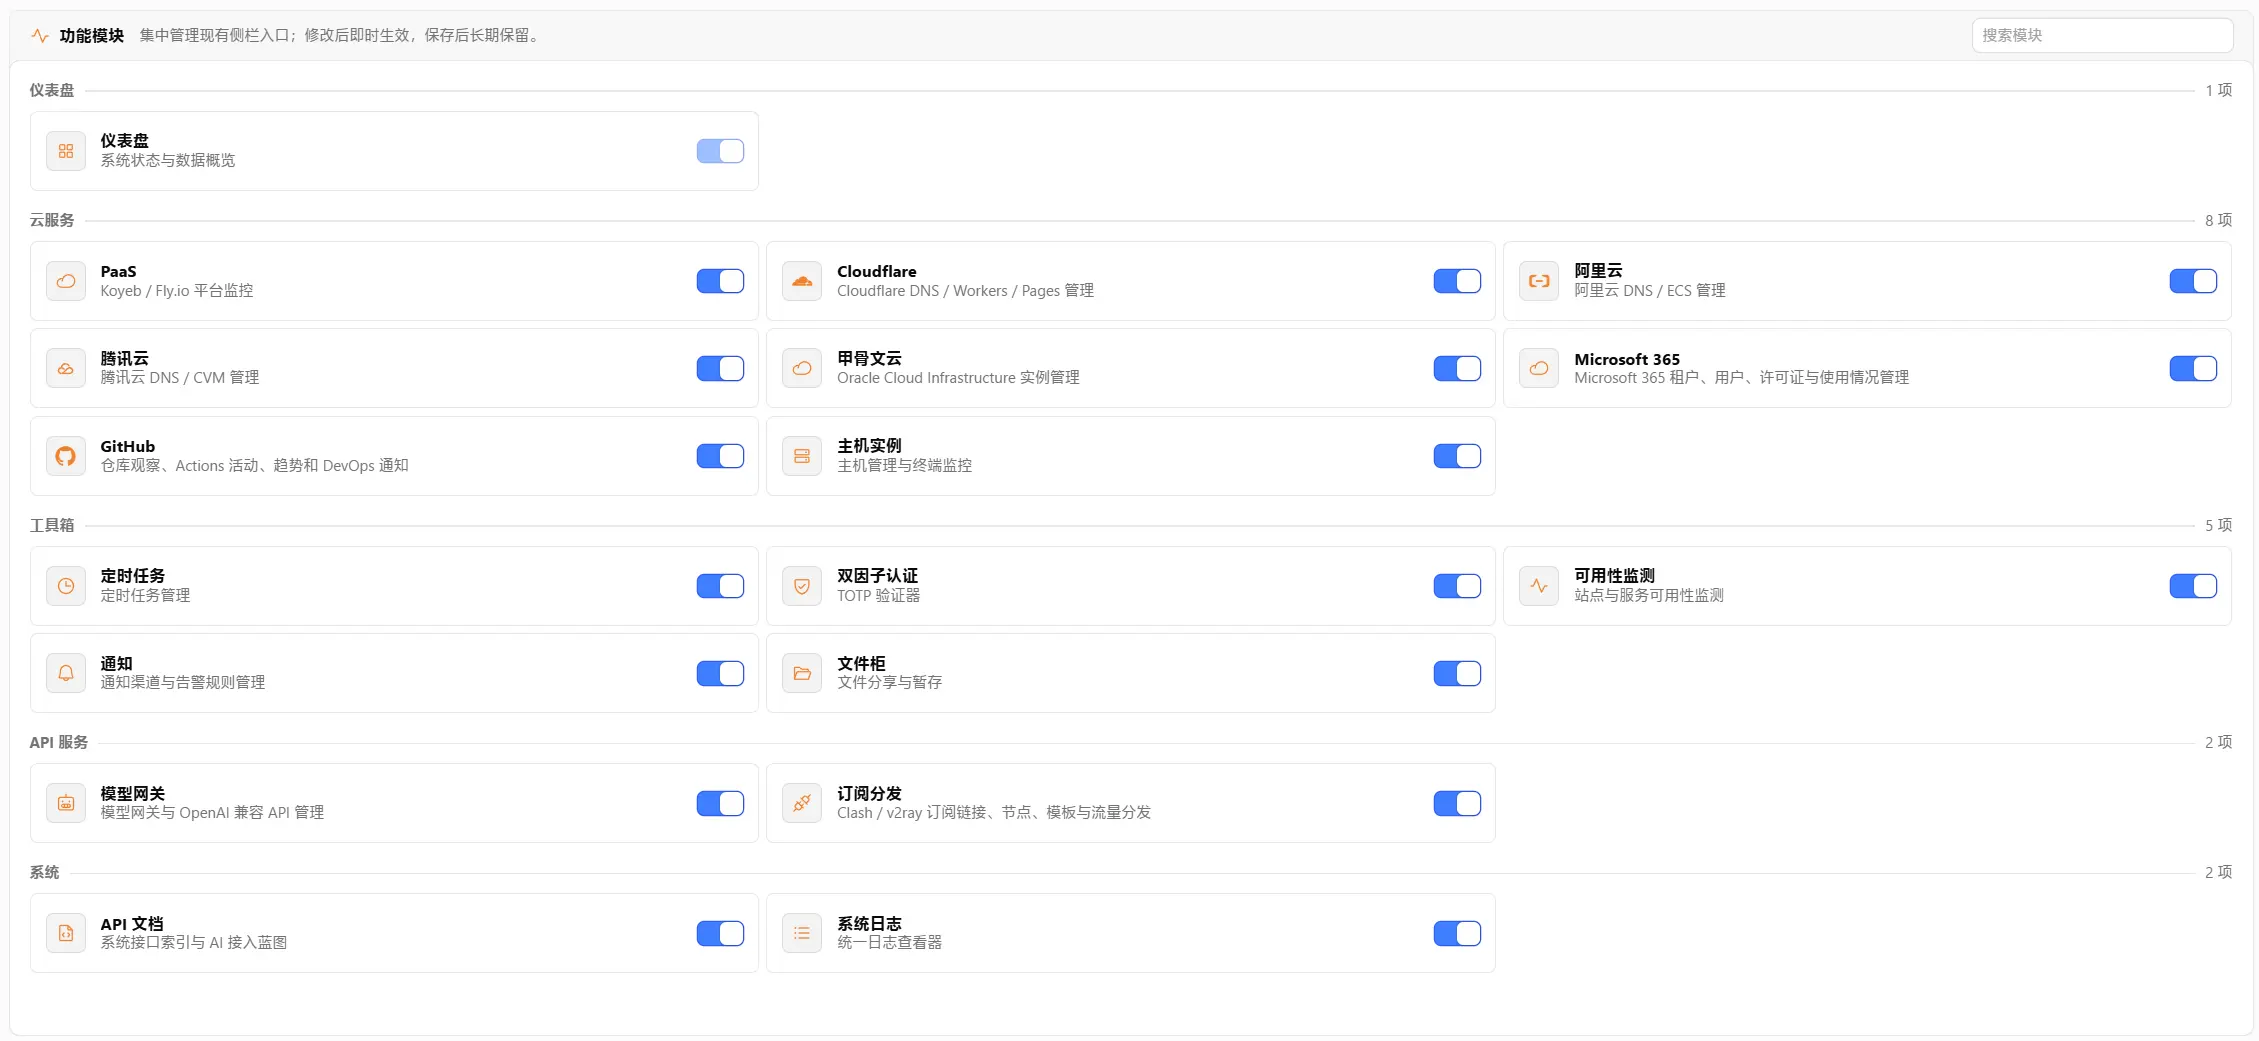Toggle the Cloudflare module switch
Viewport: 2259px width, 1041px height.
click(1457, 281)
